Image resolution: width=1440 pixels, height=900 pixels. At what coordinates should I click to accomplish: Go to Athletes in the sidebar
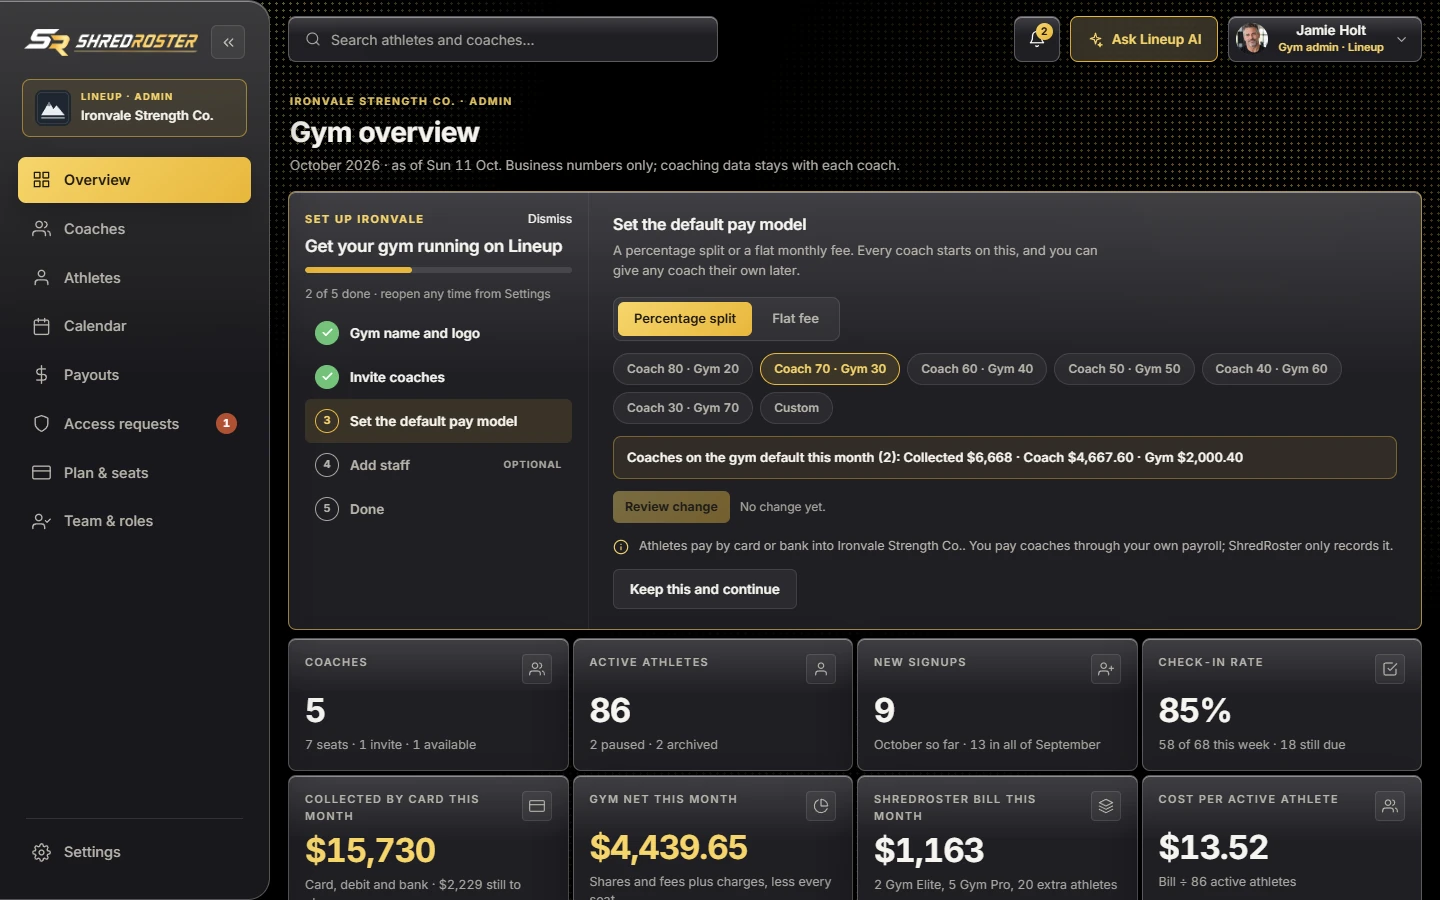tap(134, 278)
